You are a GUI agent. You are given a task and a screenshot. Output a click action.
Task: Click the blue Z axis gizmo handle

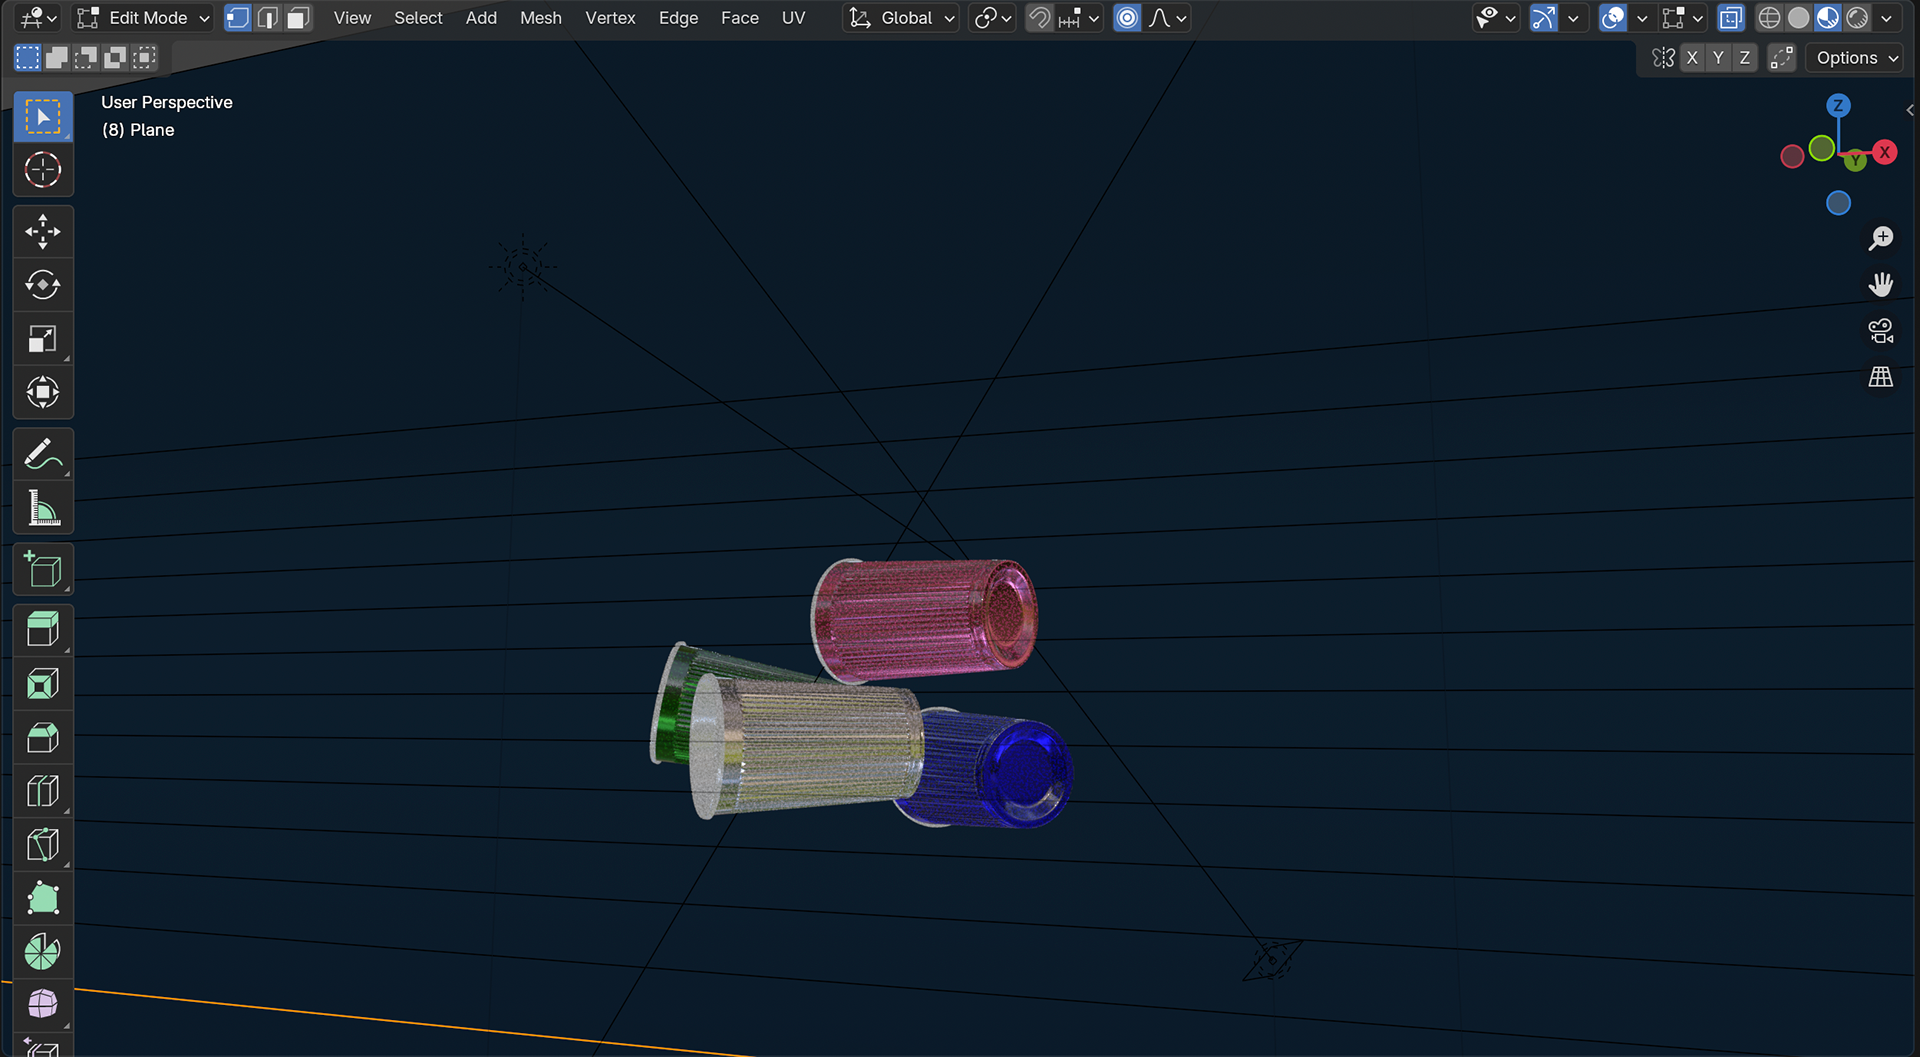(x=1838, y=105)
